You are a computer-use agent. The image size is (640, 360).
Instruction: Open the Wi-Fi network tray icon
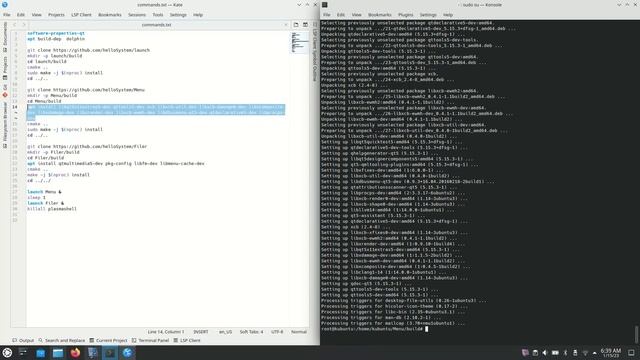click(x=585, y=353)
